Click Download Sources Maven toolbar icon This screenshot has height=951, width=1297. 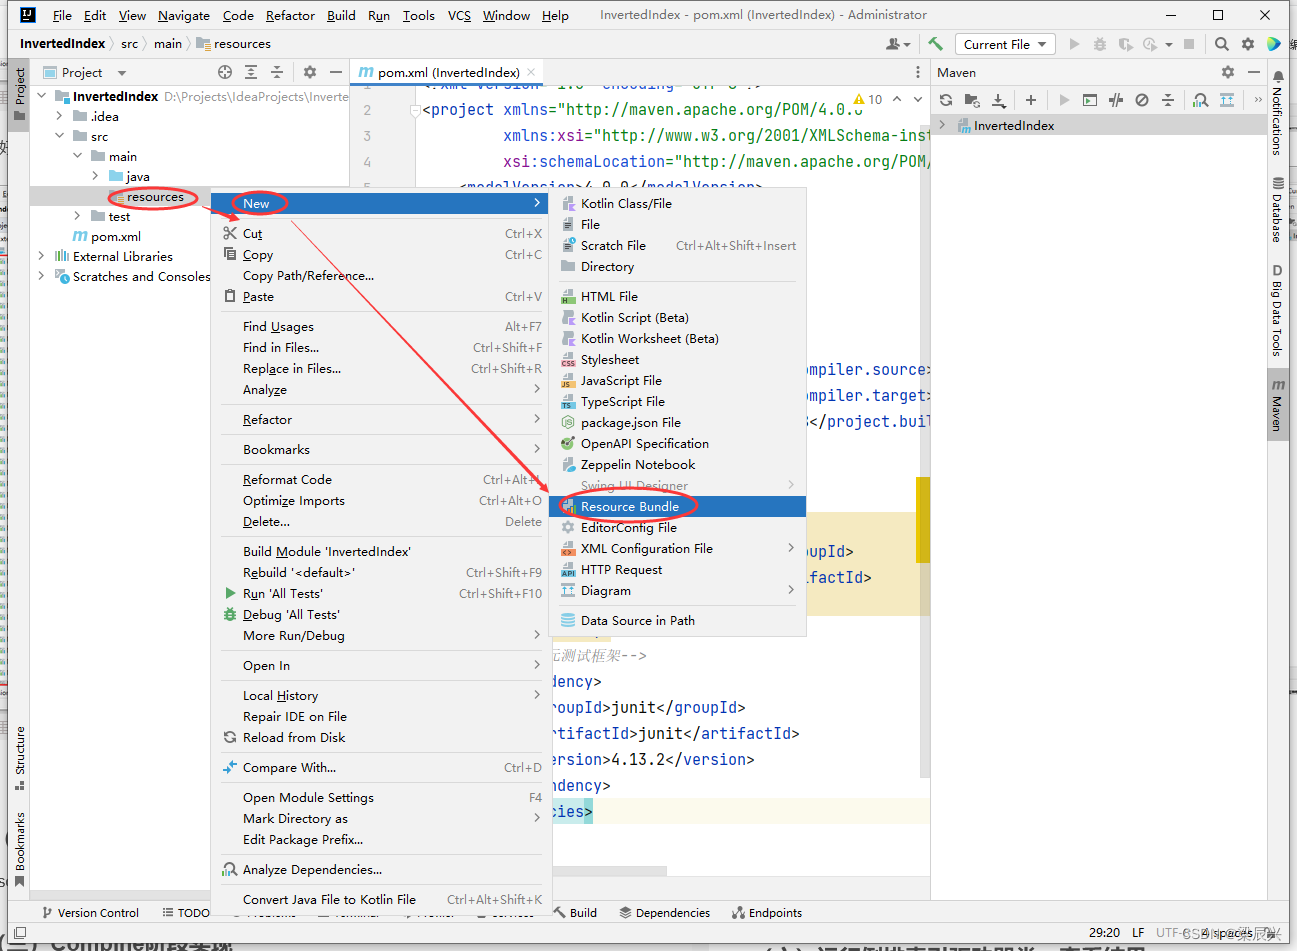[x=998, y=100]
